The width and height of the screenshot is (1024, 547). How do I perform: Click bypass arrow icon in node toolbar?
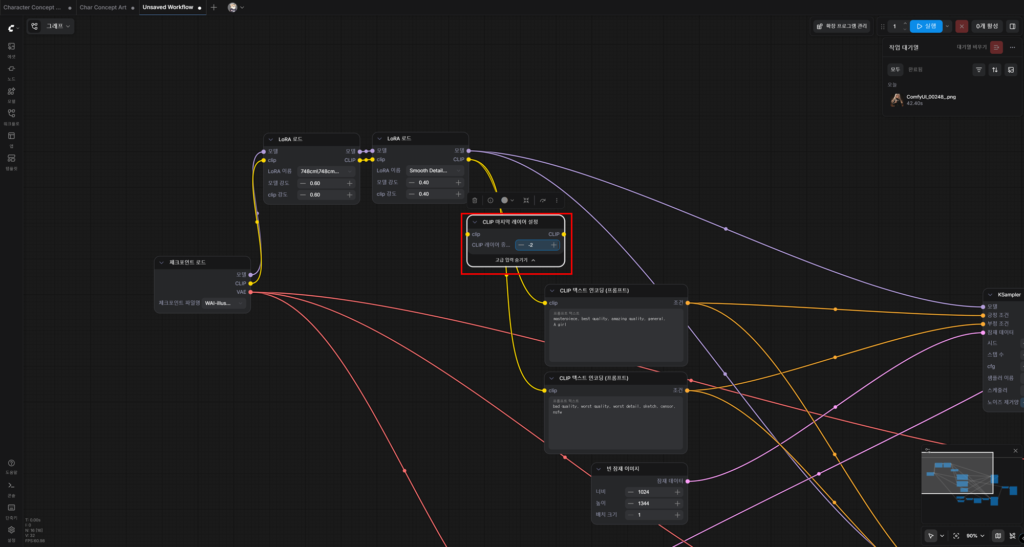pyautogui.click(x=542, y=200)
